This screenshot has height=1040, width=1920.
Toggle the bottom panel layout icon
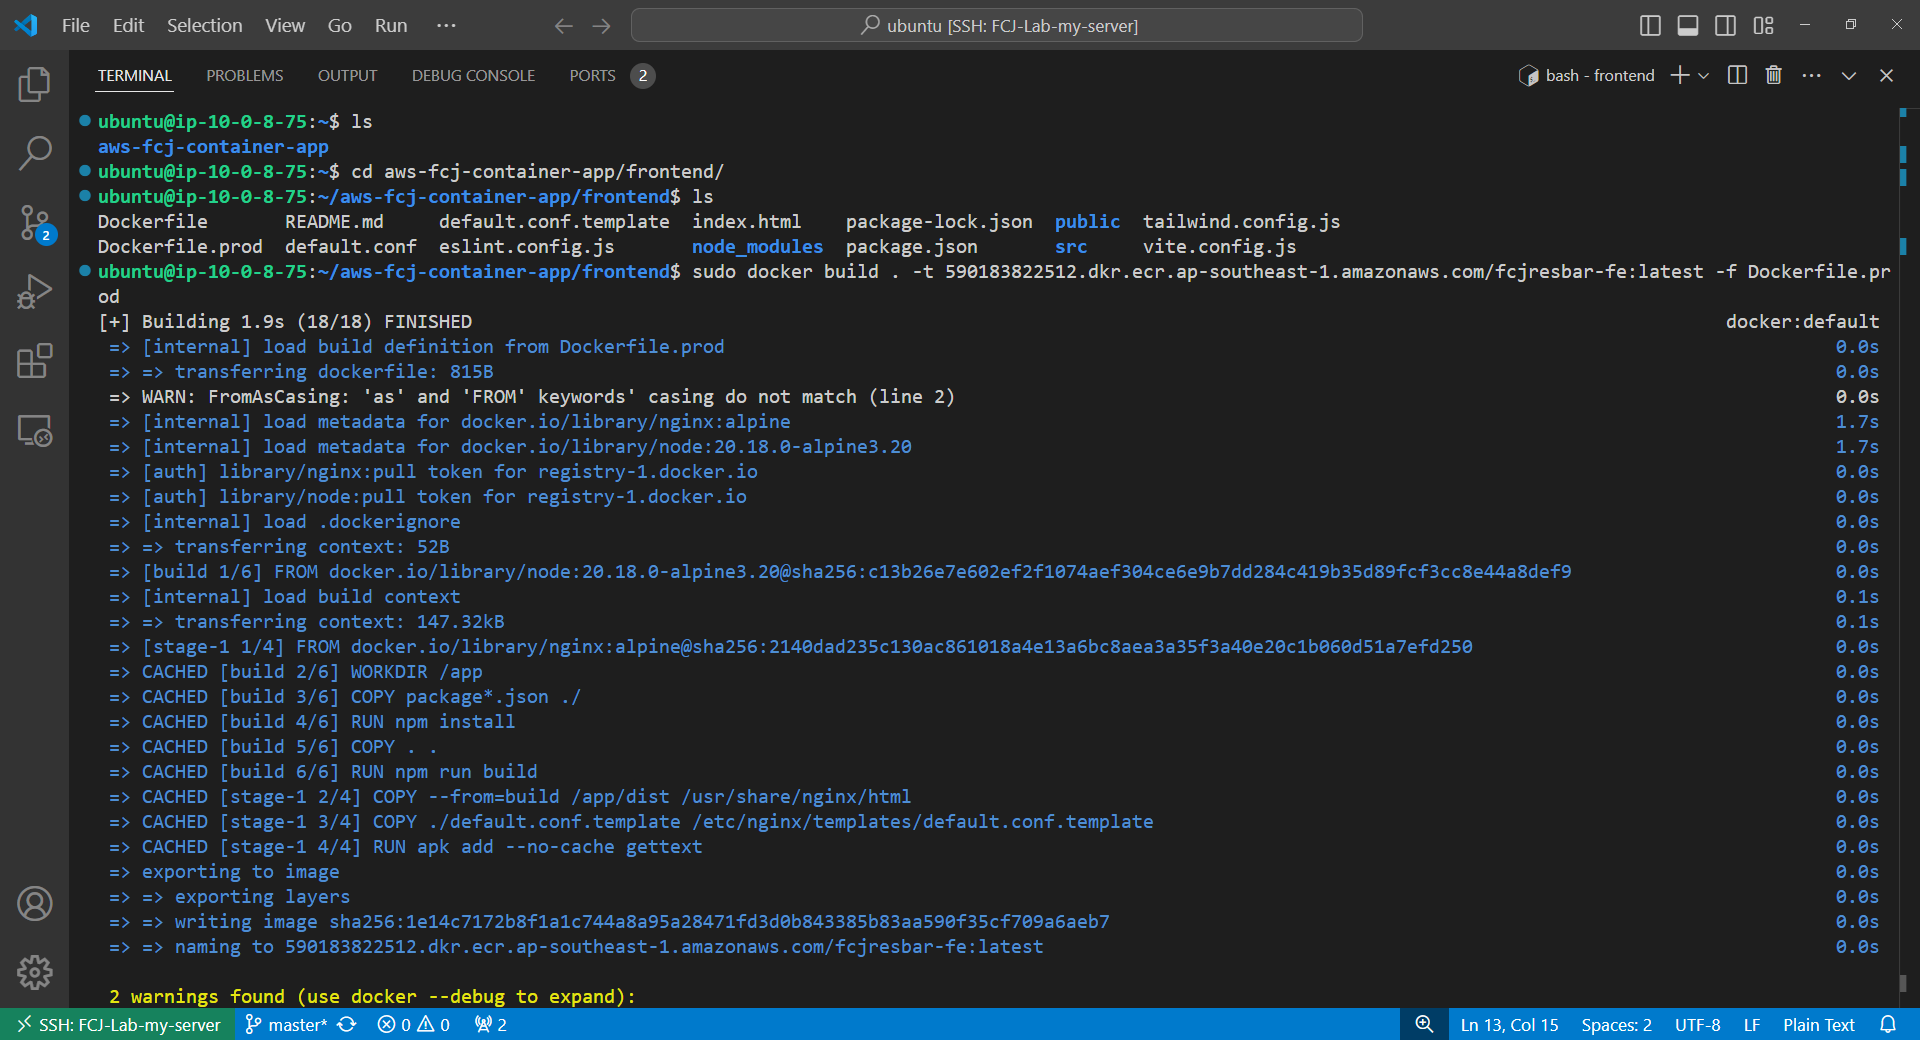(1688, 26)
